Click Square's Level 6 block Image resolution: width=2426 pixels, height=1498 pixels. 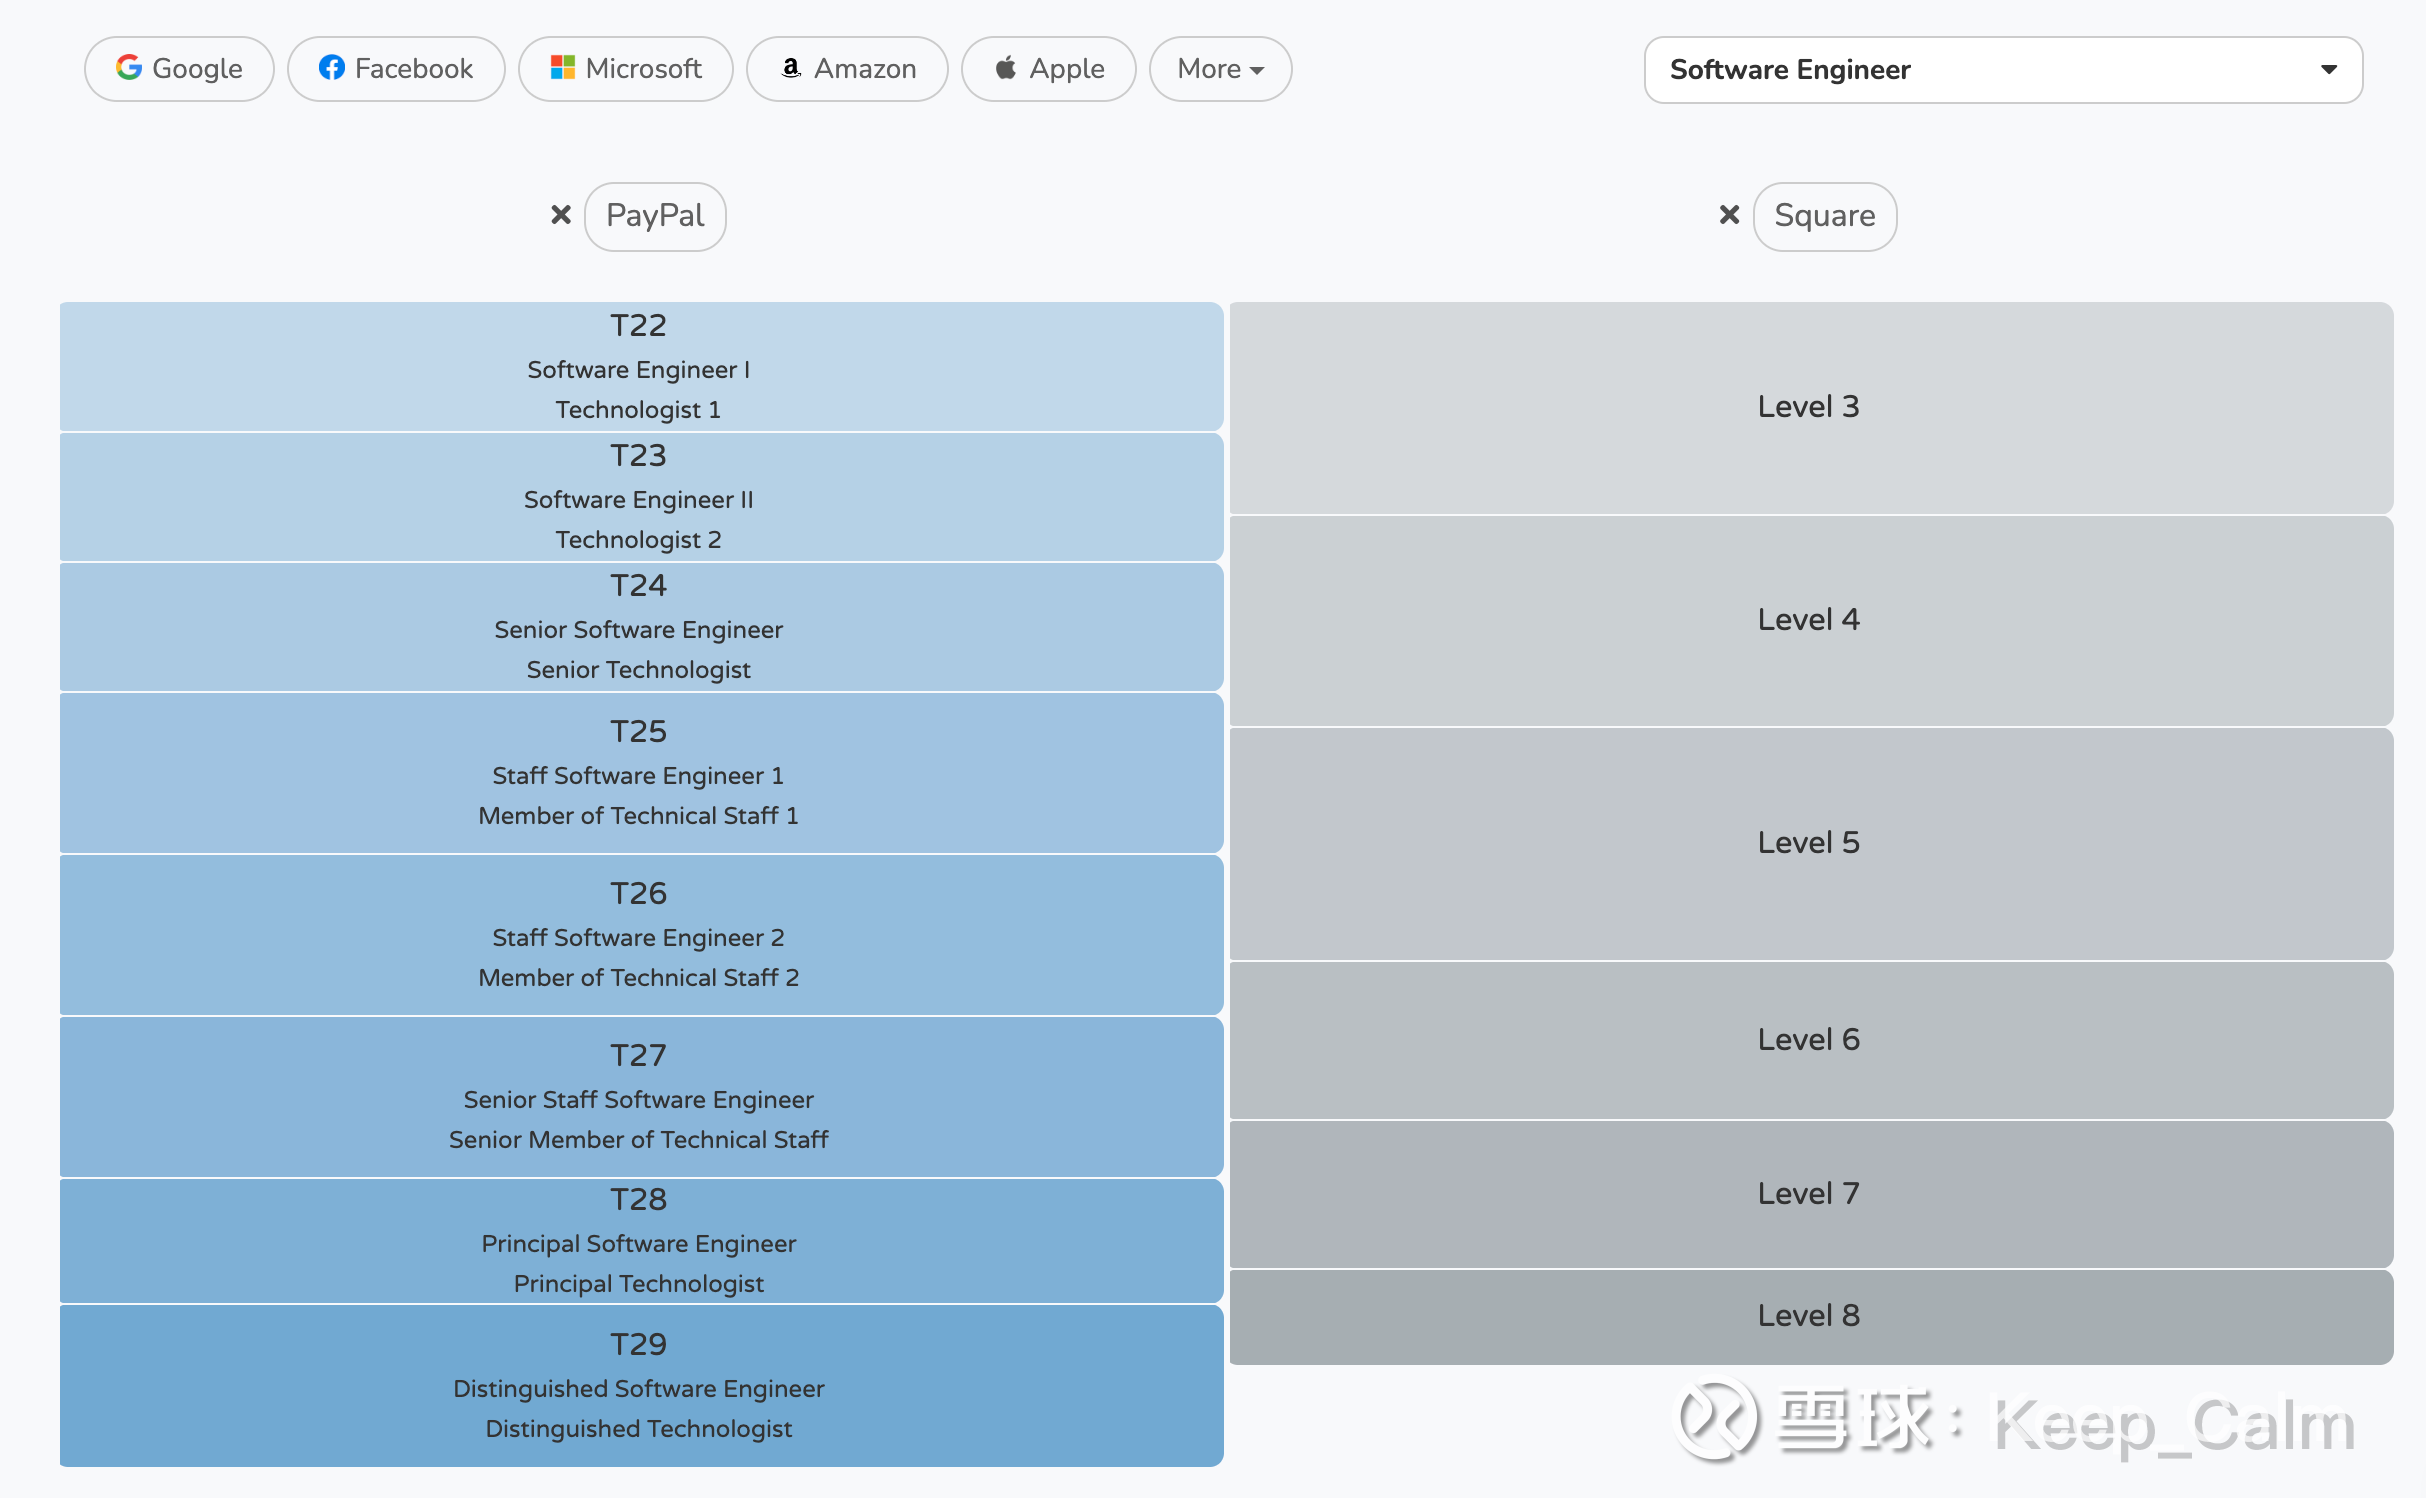[1810, 1040]
